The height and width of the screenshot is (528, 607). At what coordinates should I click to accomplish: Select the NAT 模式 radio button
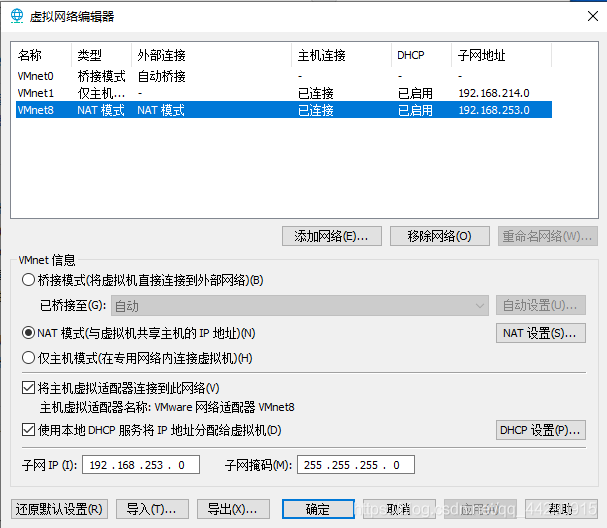[28, 333]
